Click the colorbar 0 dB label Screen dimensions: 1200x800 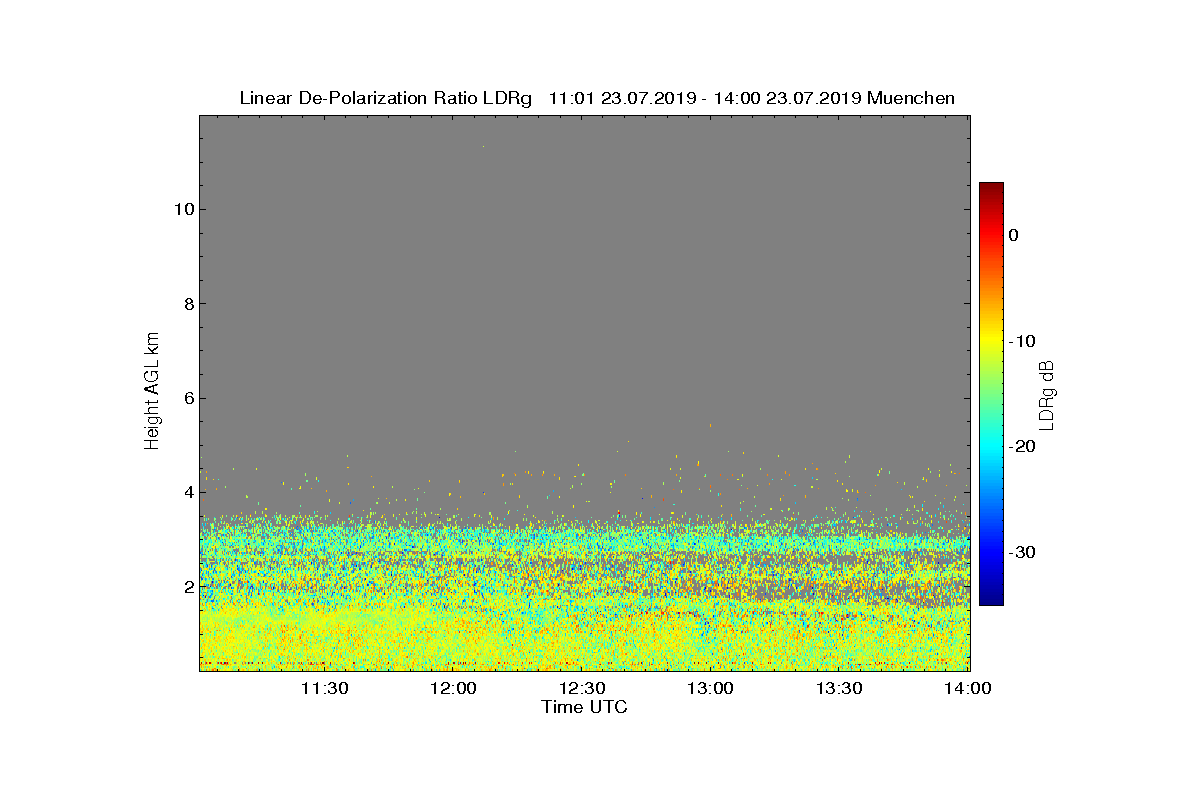point(1014,235)
